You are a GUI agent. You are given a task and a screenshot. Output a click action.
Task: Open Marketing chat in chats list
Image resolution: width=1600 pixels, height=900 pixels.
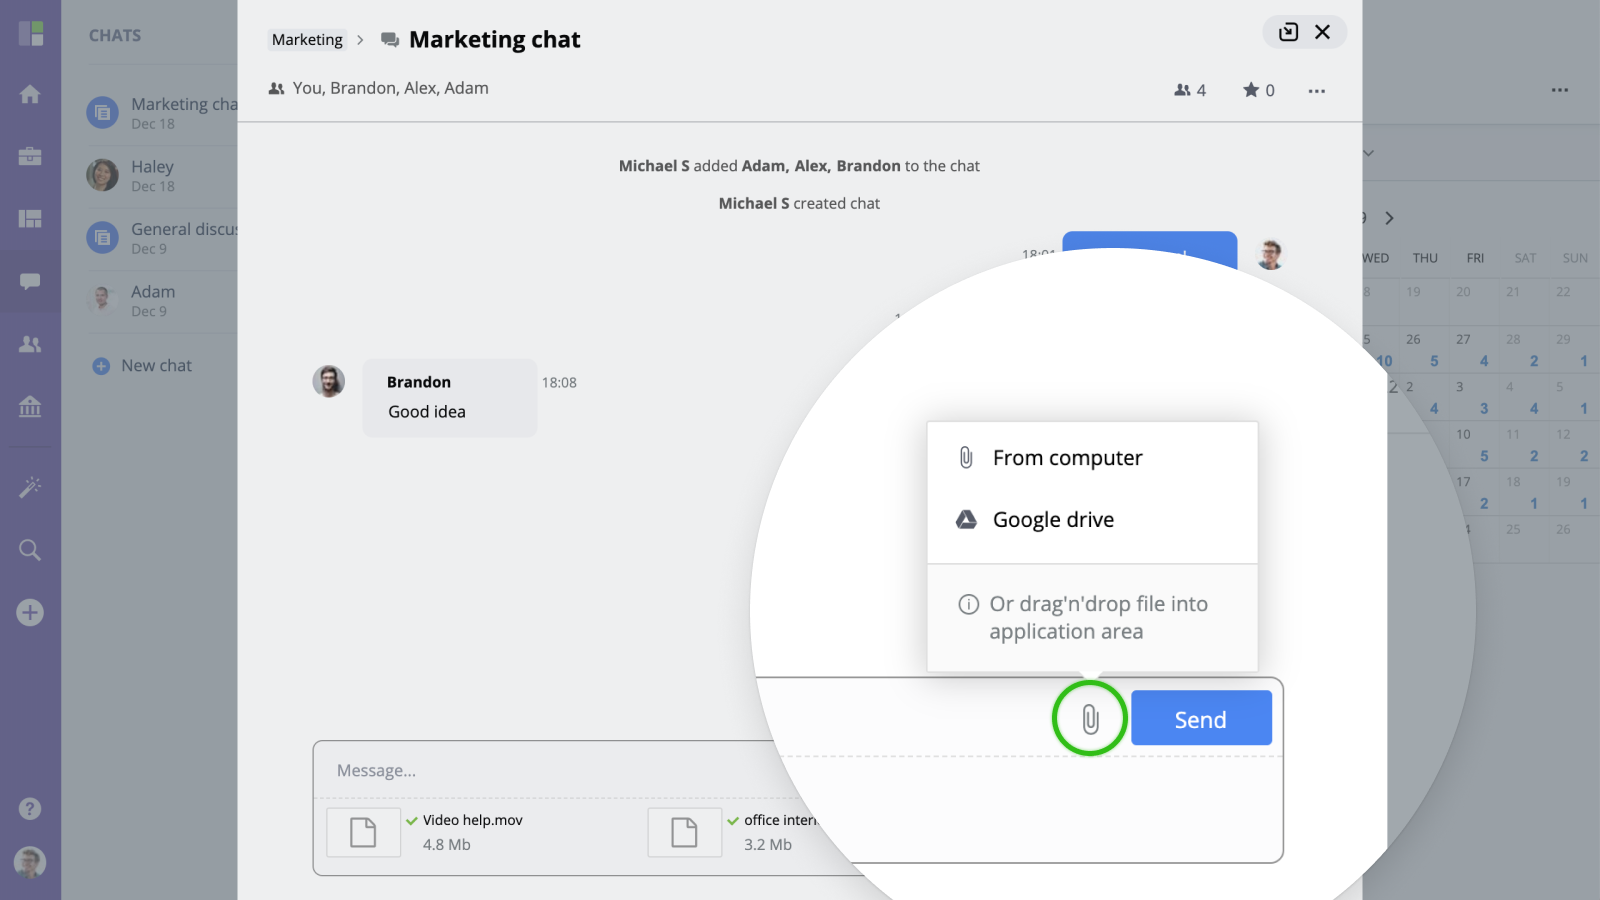(x=162, y=113)
